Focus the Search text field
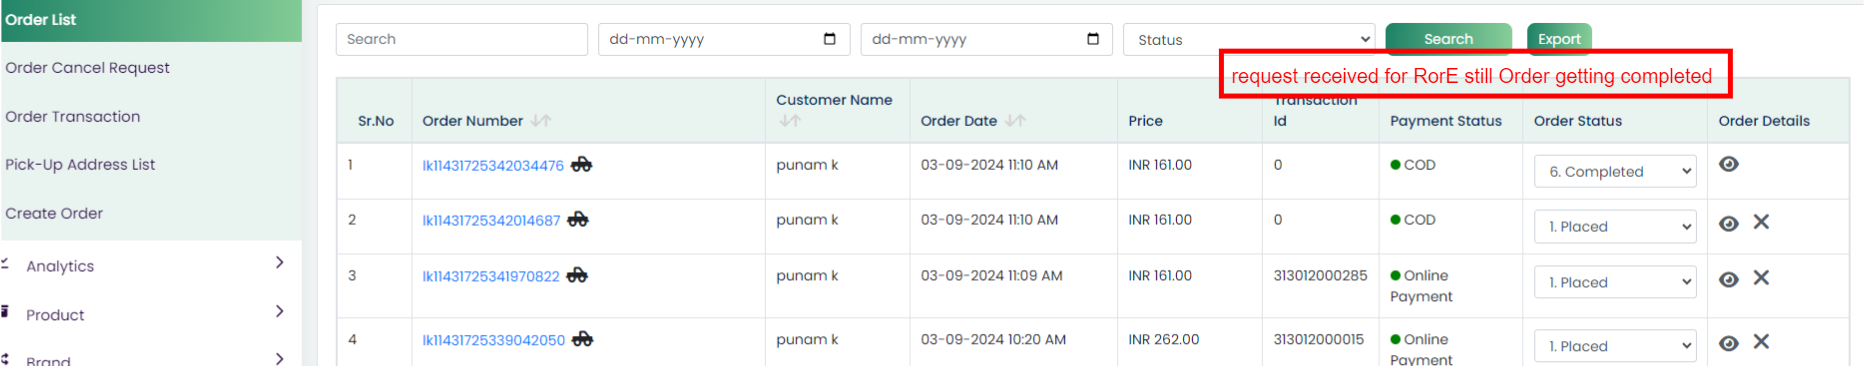 point(461,39)
